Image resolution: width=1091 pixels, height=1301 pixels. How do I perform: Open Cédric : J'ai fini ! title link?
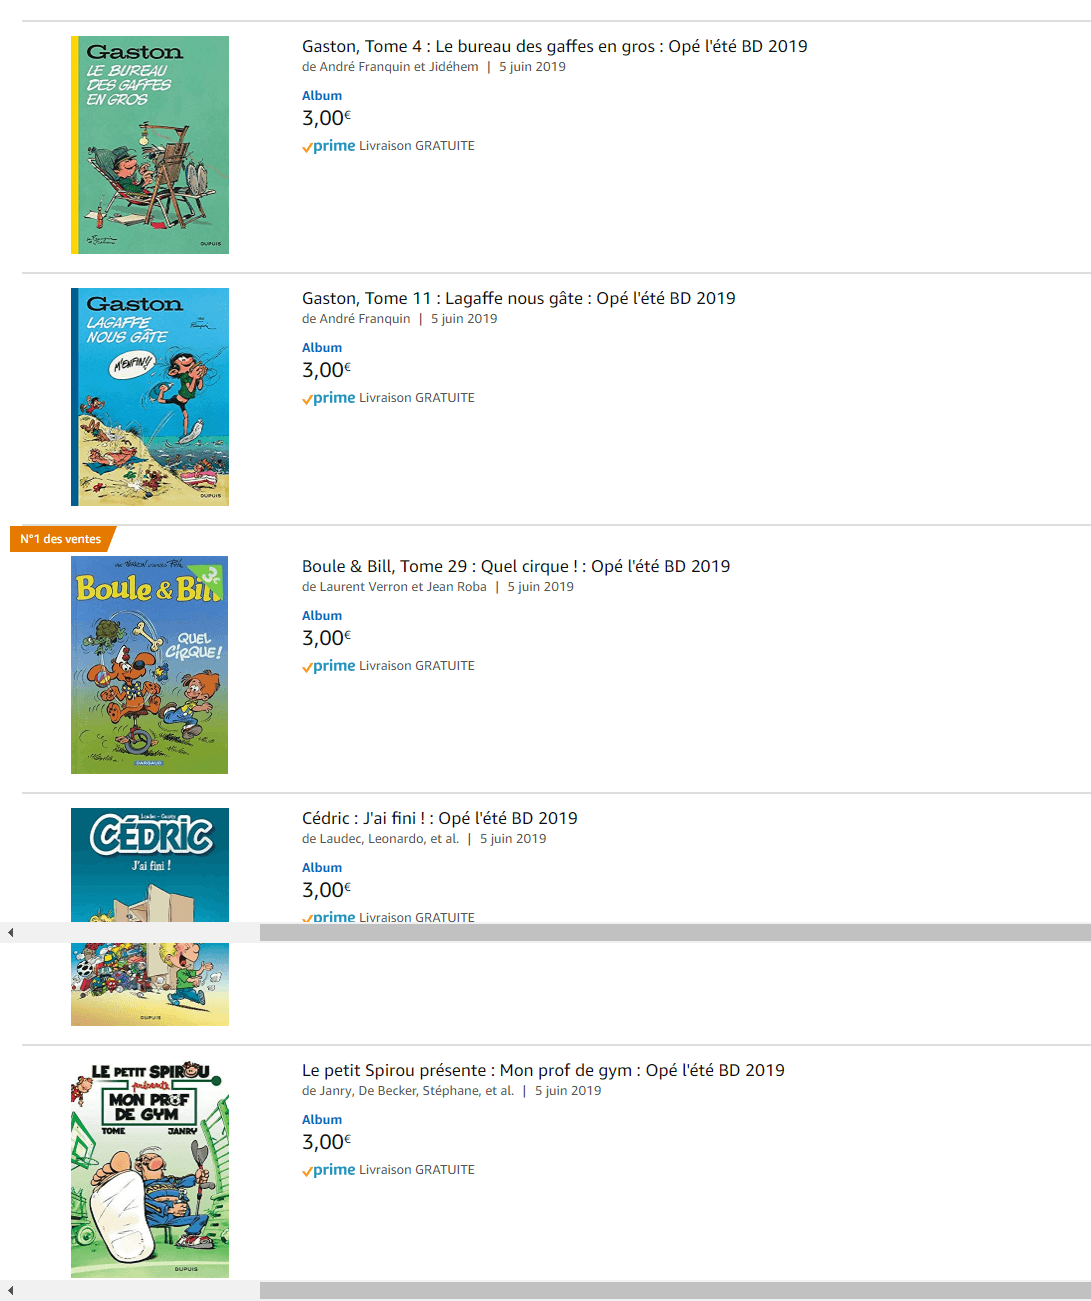[439, 818]
